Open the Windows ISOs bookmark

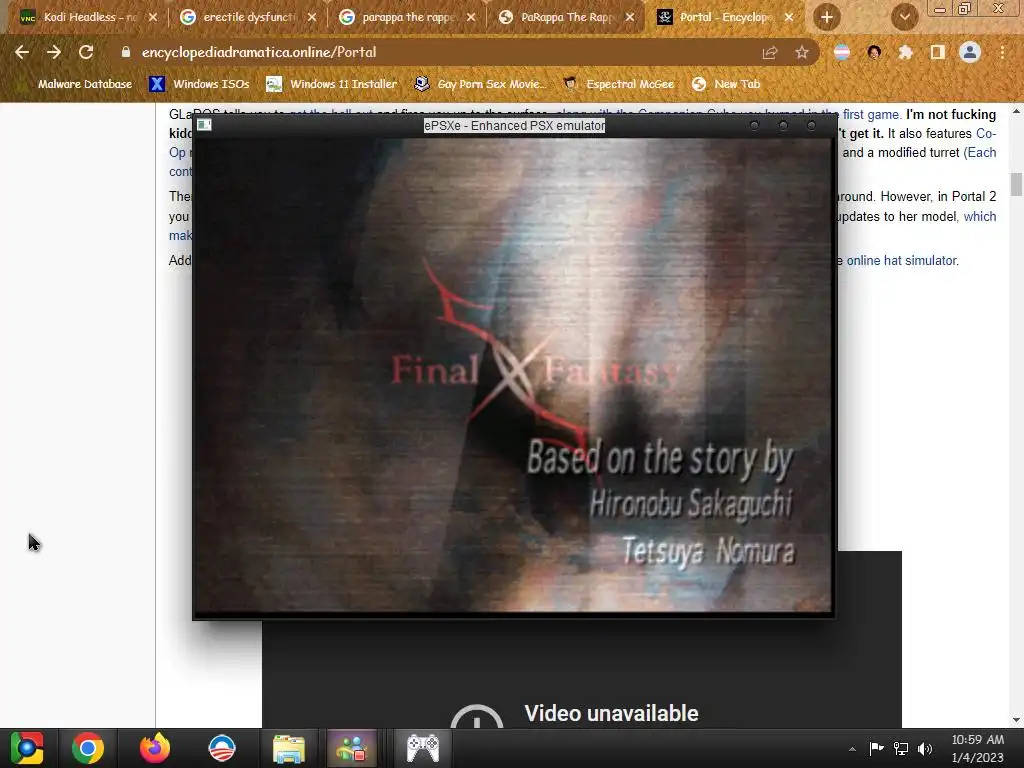coord(199,84)
